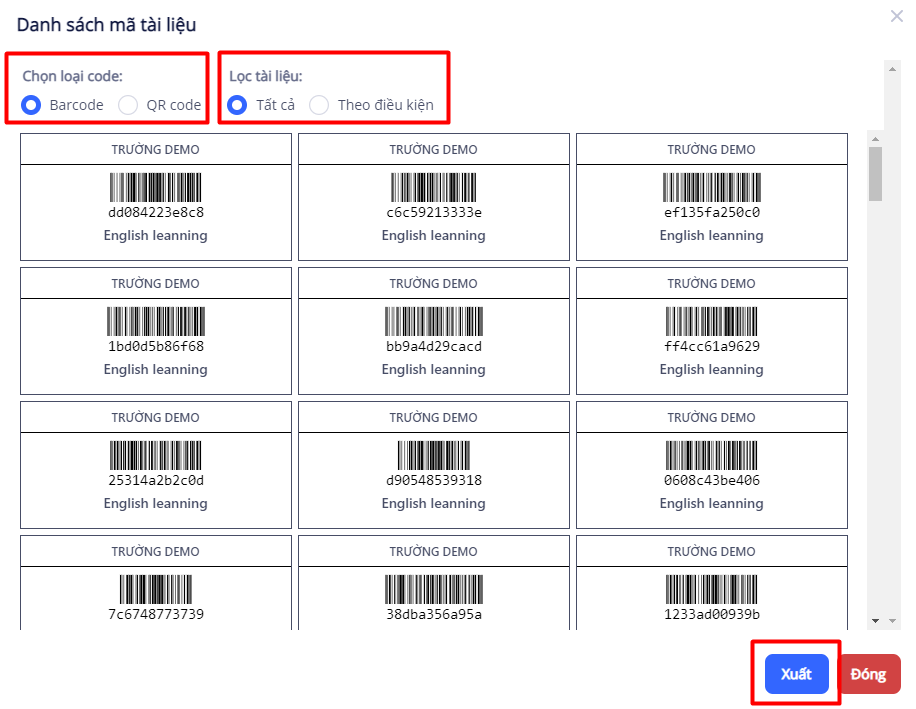This screenshot has width=916, height=709.
Task: Click the inner list scrollbar up arrow
Action: point(875,139)
